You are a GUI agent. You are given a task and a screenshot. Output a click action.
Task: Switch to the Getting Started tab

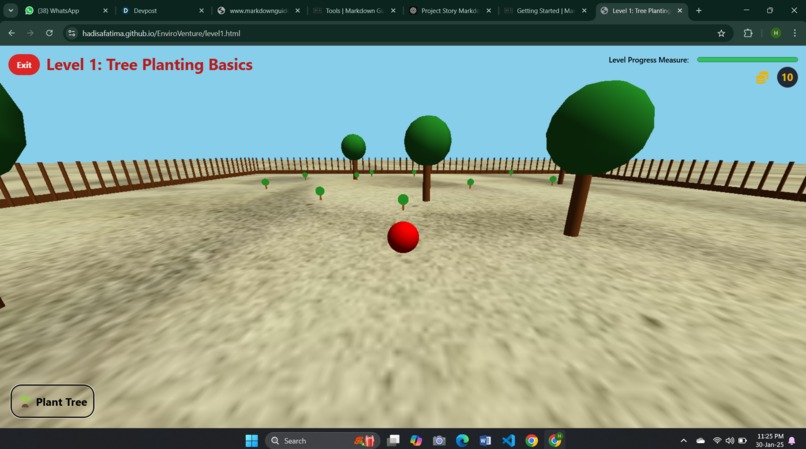545,10
